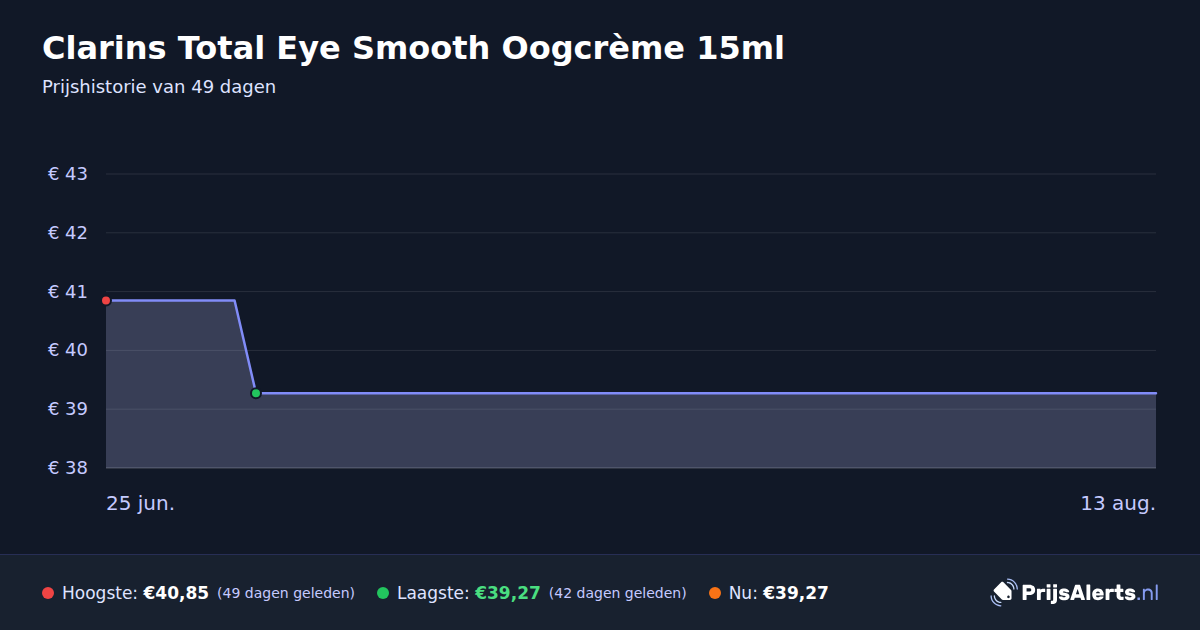Click the Laagste €39,27 price value

[x=507, y=593]
